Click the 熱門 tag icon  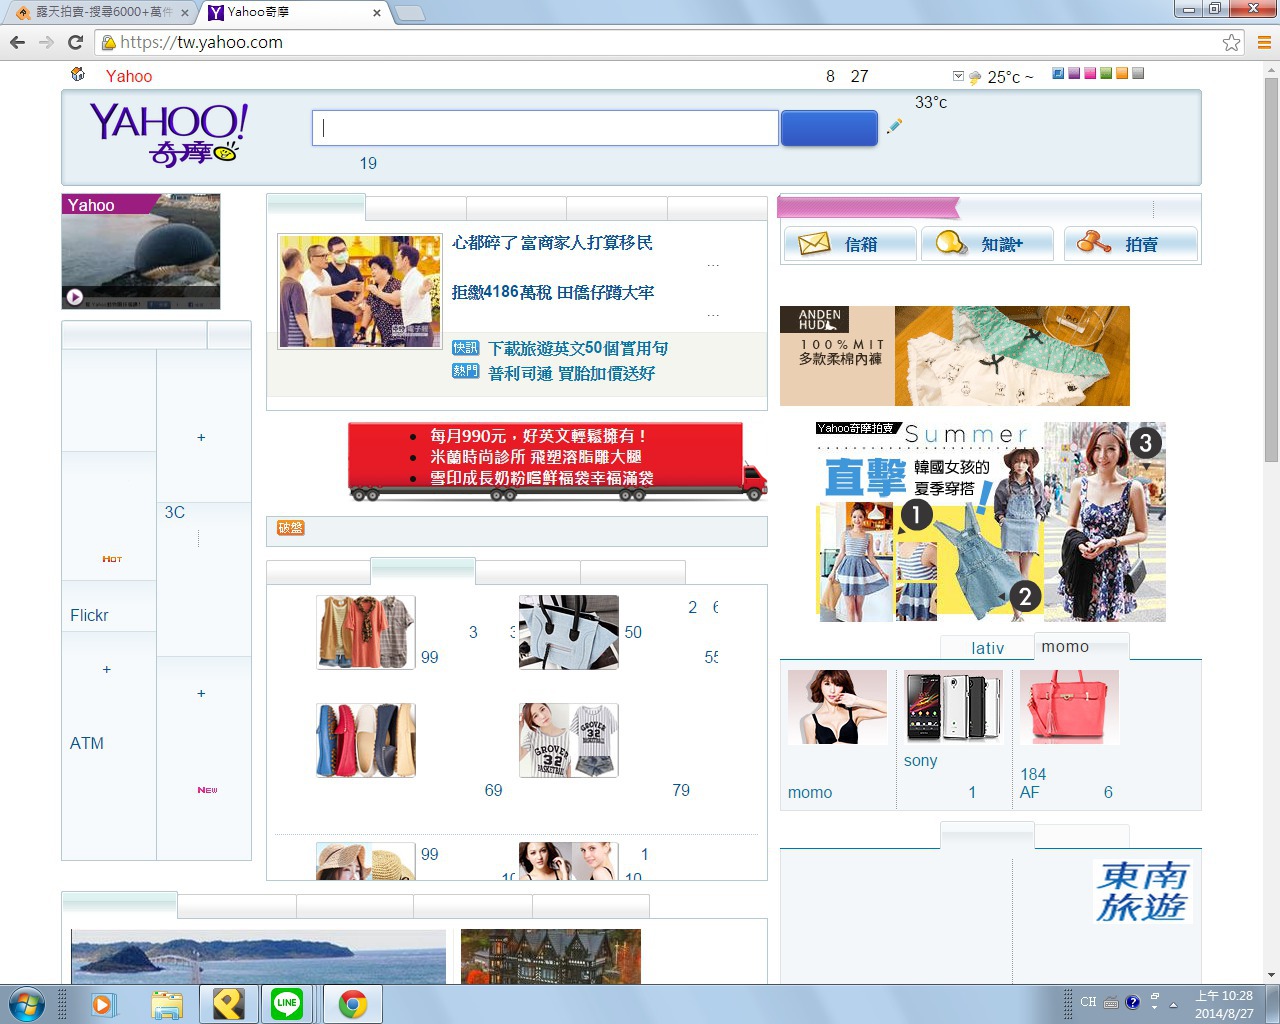pos(465,371)
